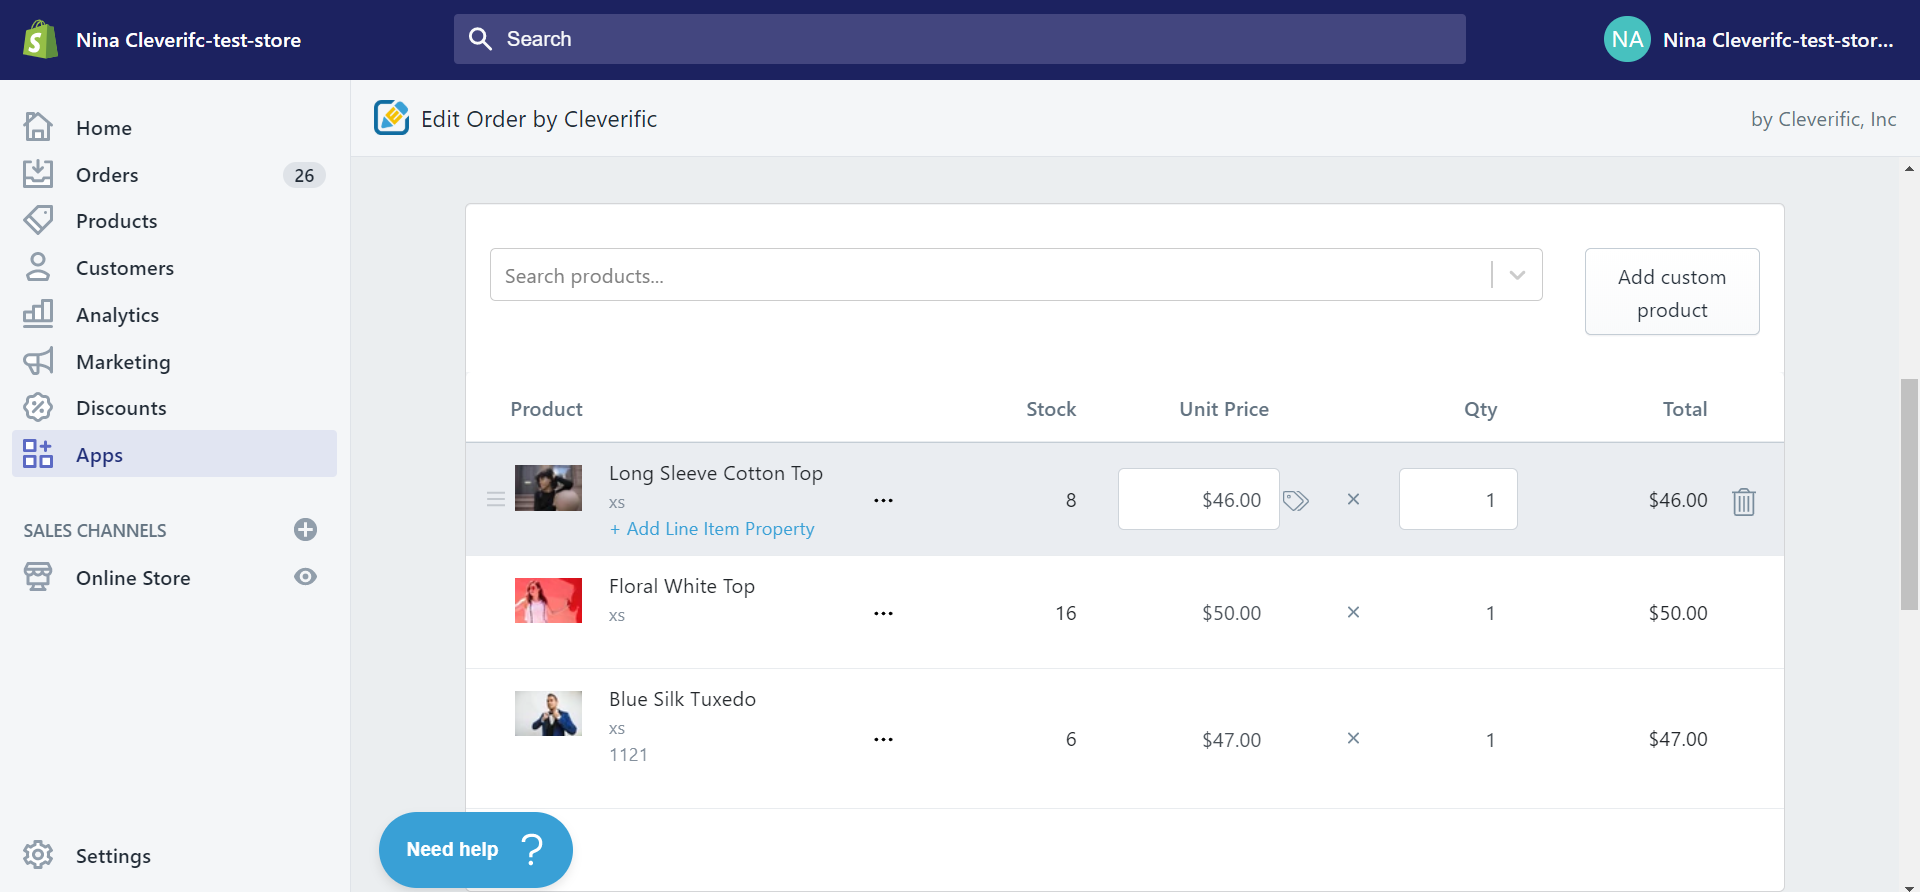Open Settings from the sidebar
1920x892 pixels.
pos(112,856)
